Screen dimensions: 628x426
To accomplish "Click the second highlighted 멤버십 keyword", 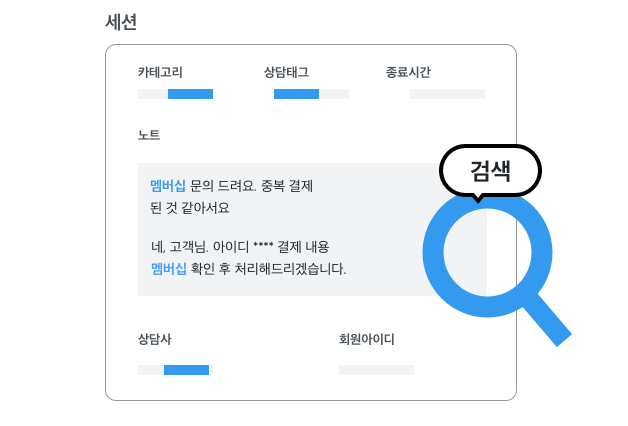I will click(169, 269).
